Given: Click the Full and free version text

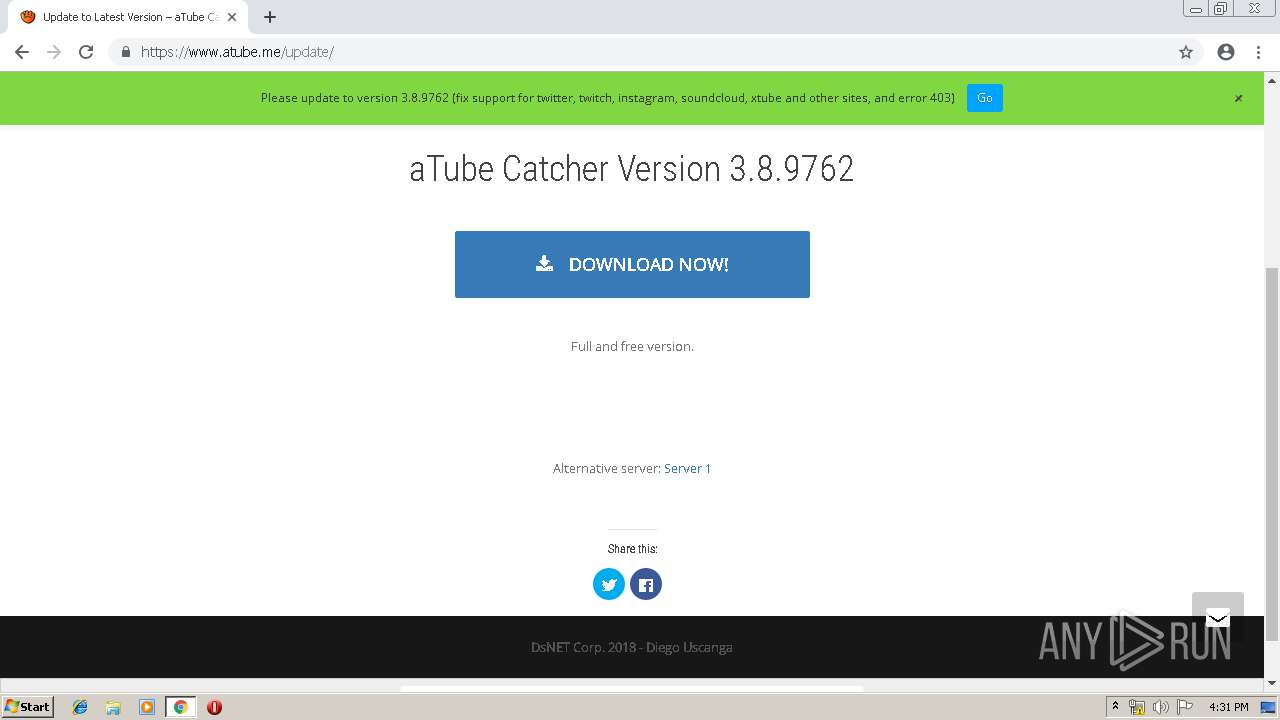Looking at the screenshot, I should tap(632, 346).
